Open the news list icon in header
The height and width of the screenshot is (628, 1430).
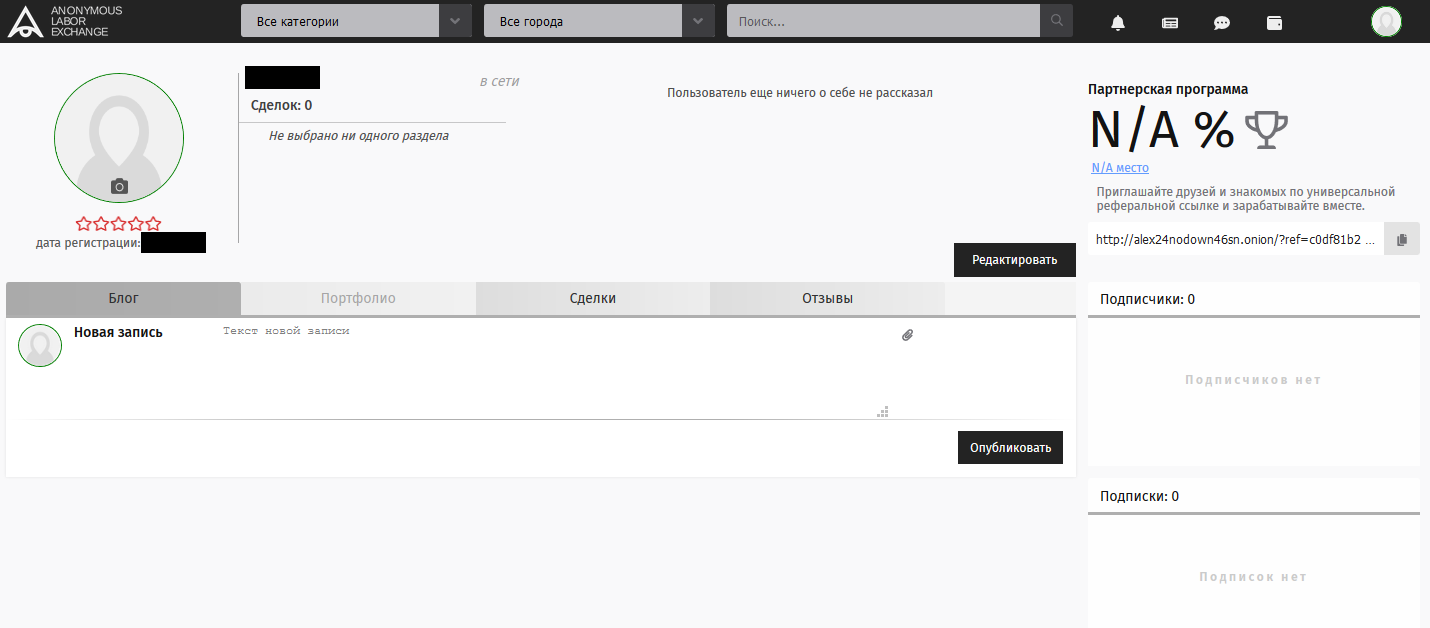(x=1170, y=22)
